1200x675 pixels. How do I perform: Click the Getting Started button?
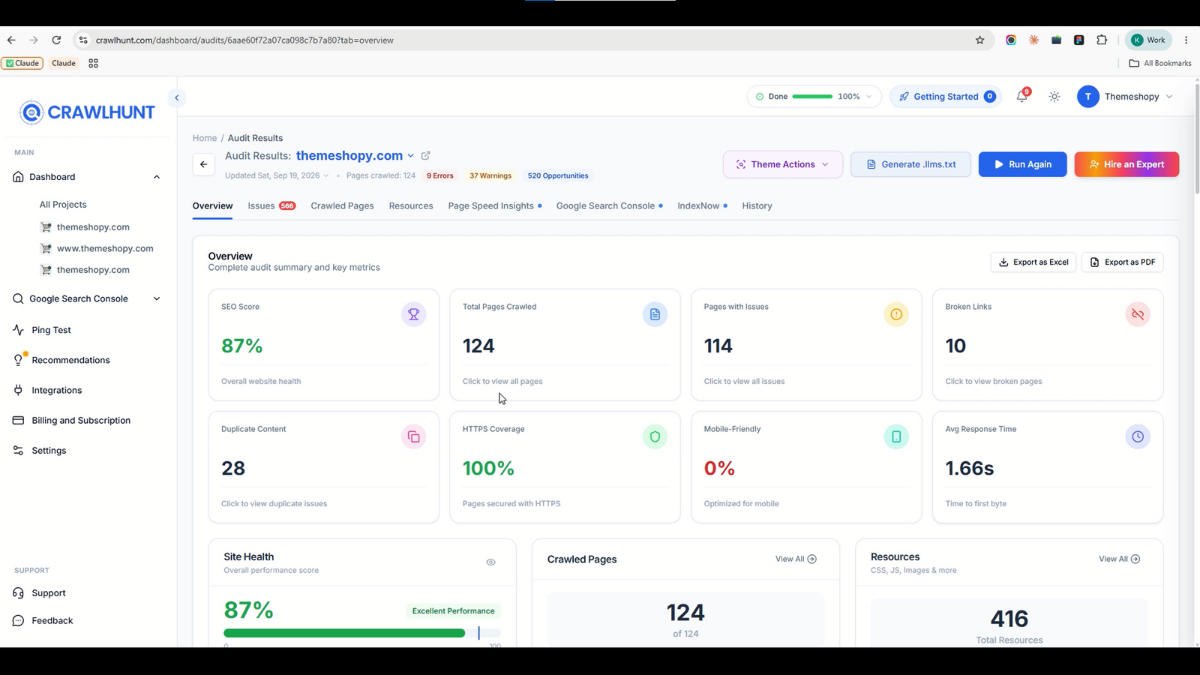pos(945,97)
